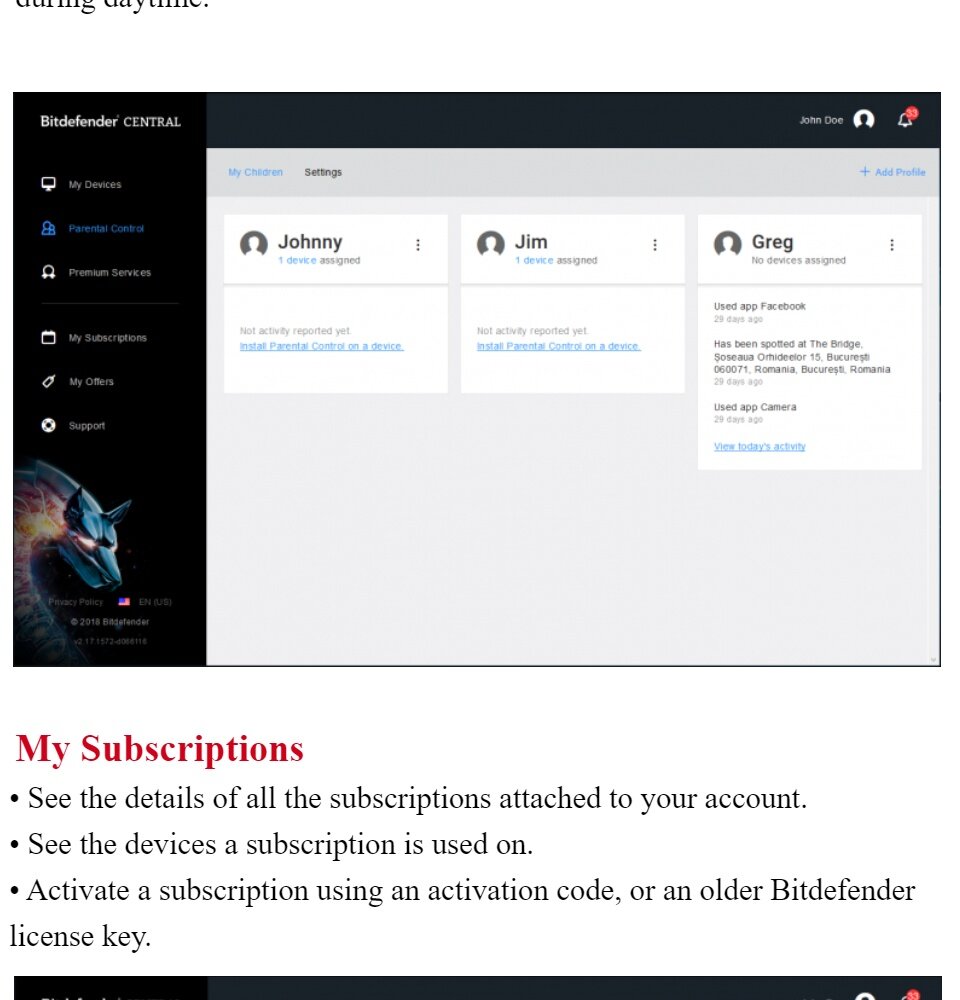
Task: Click the US flag language icon
Action: [124, 601]
